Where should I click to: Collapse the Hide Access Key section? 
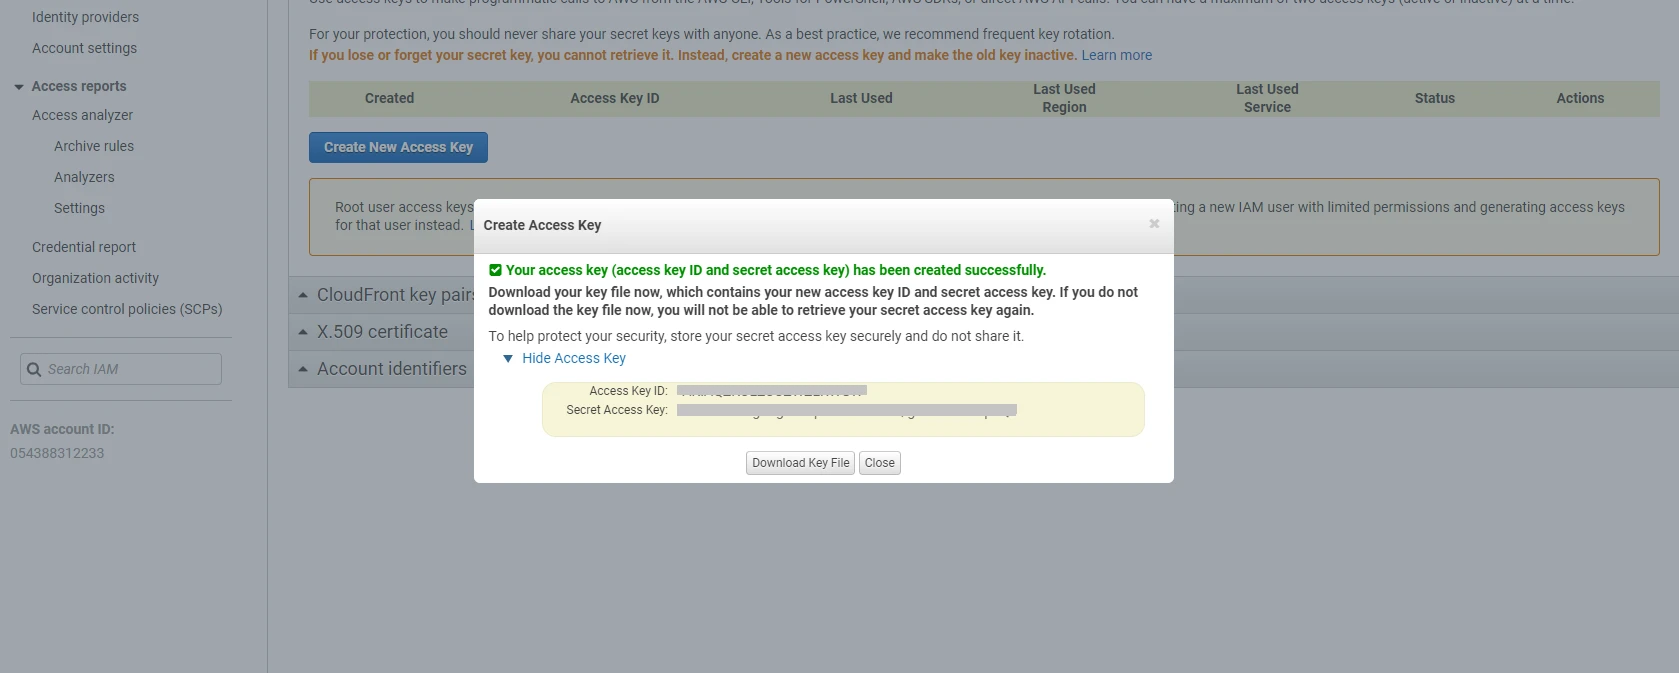(x=573, y=358)
